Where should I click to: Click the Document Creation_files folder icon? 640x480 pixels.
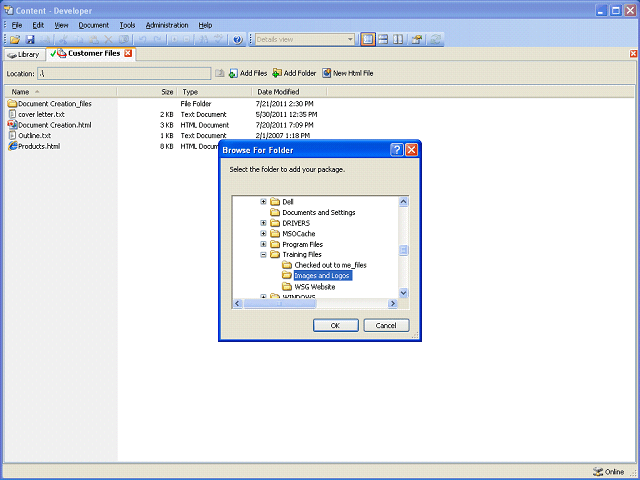click(x=13, y=103)
